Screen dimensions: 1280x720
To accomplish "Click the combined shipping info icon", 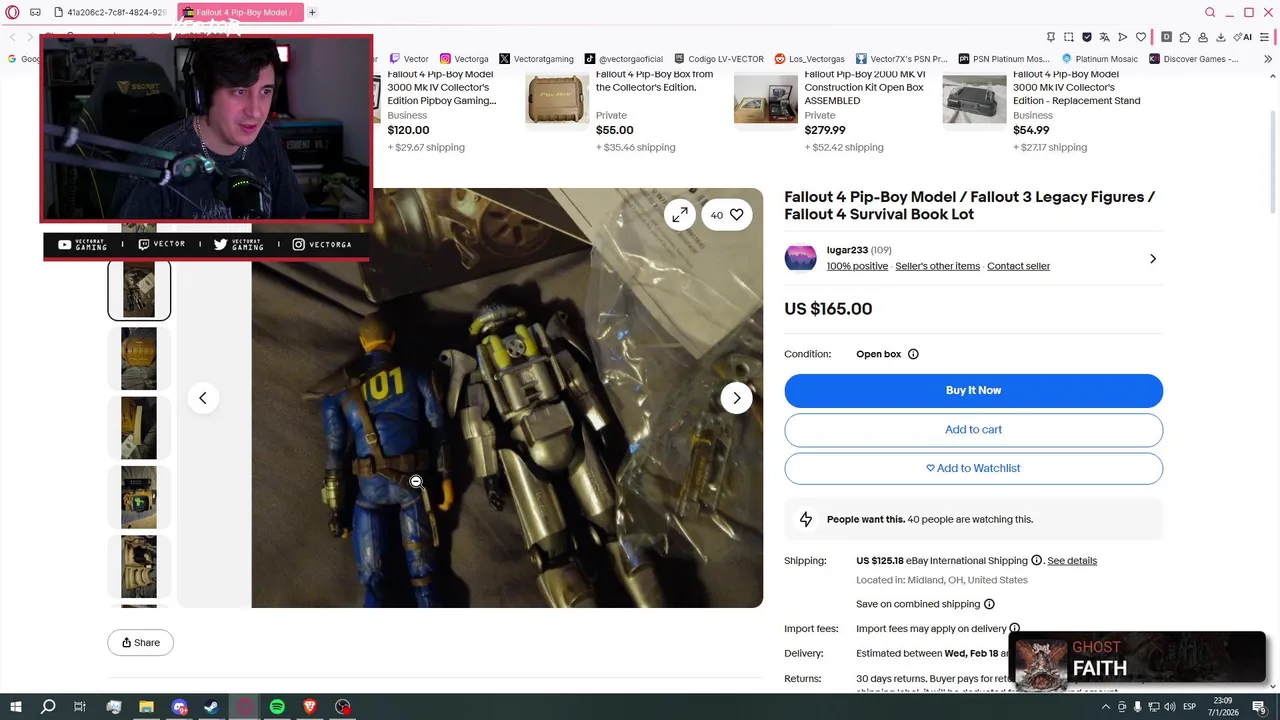I will tap(989, 604).
